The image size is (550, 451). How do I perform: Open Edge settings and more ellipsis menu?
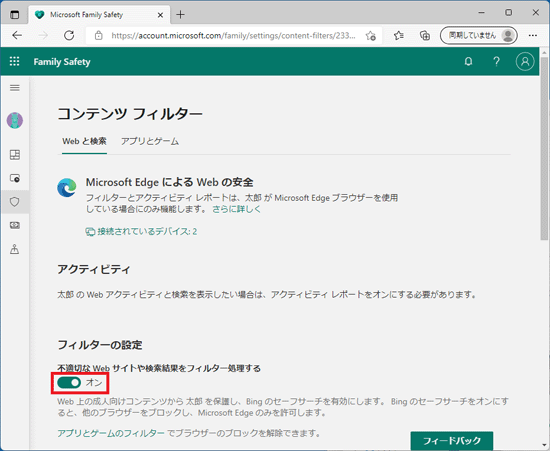click(533, 35)
